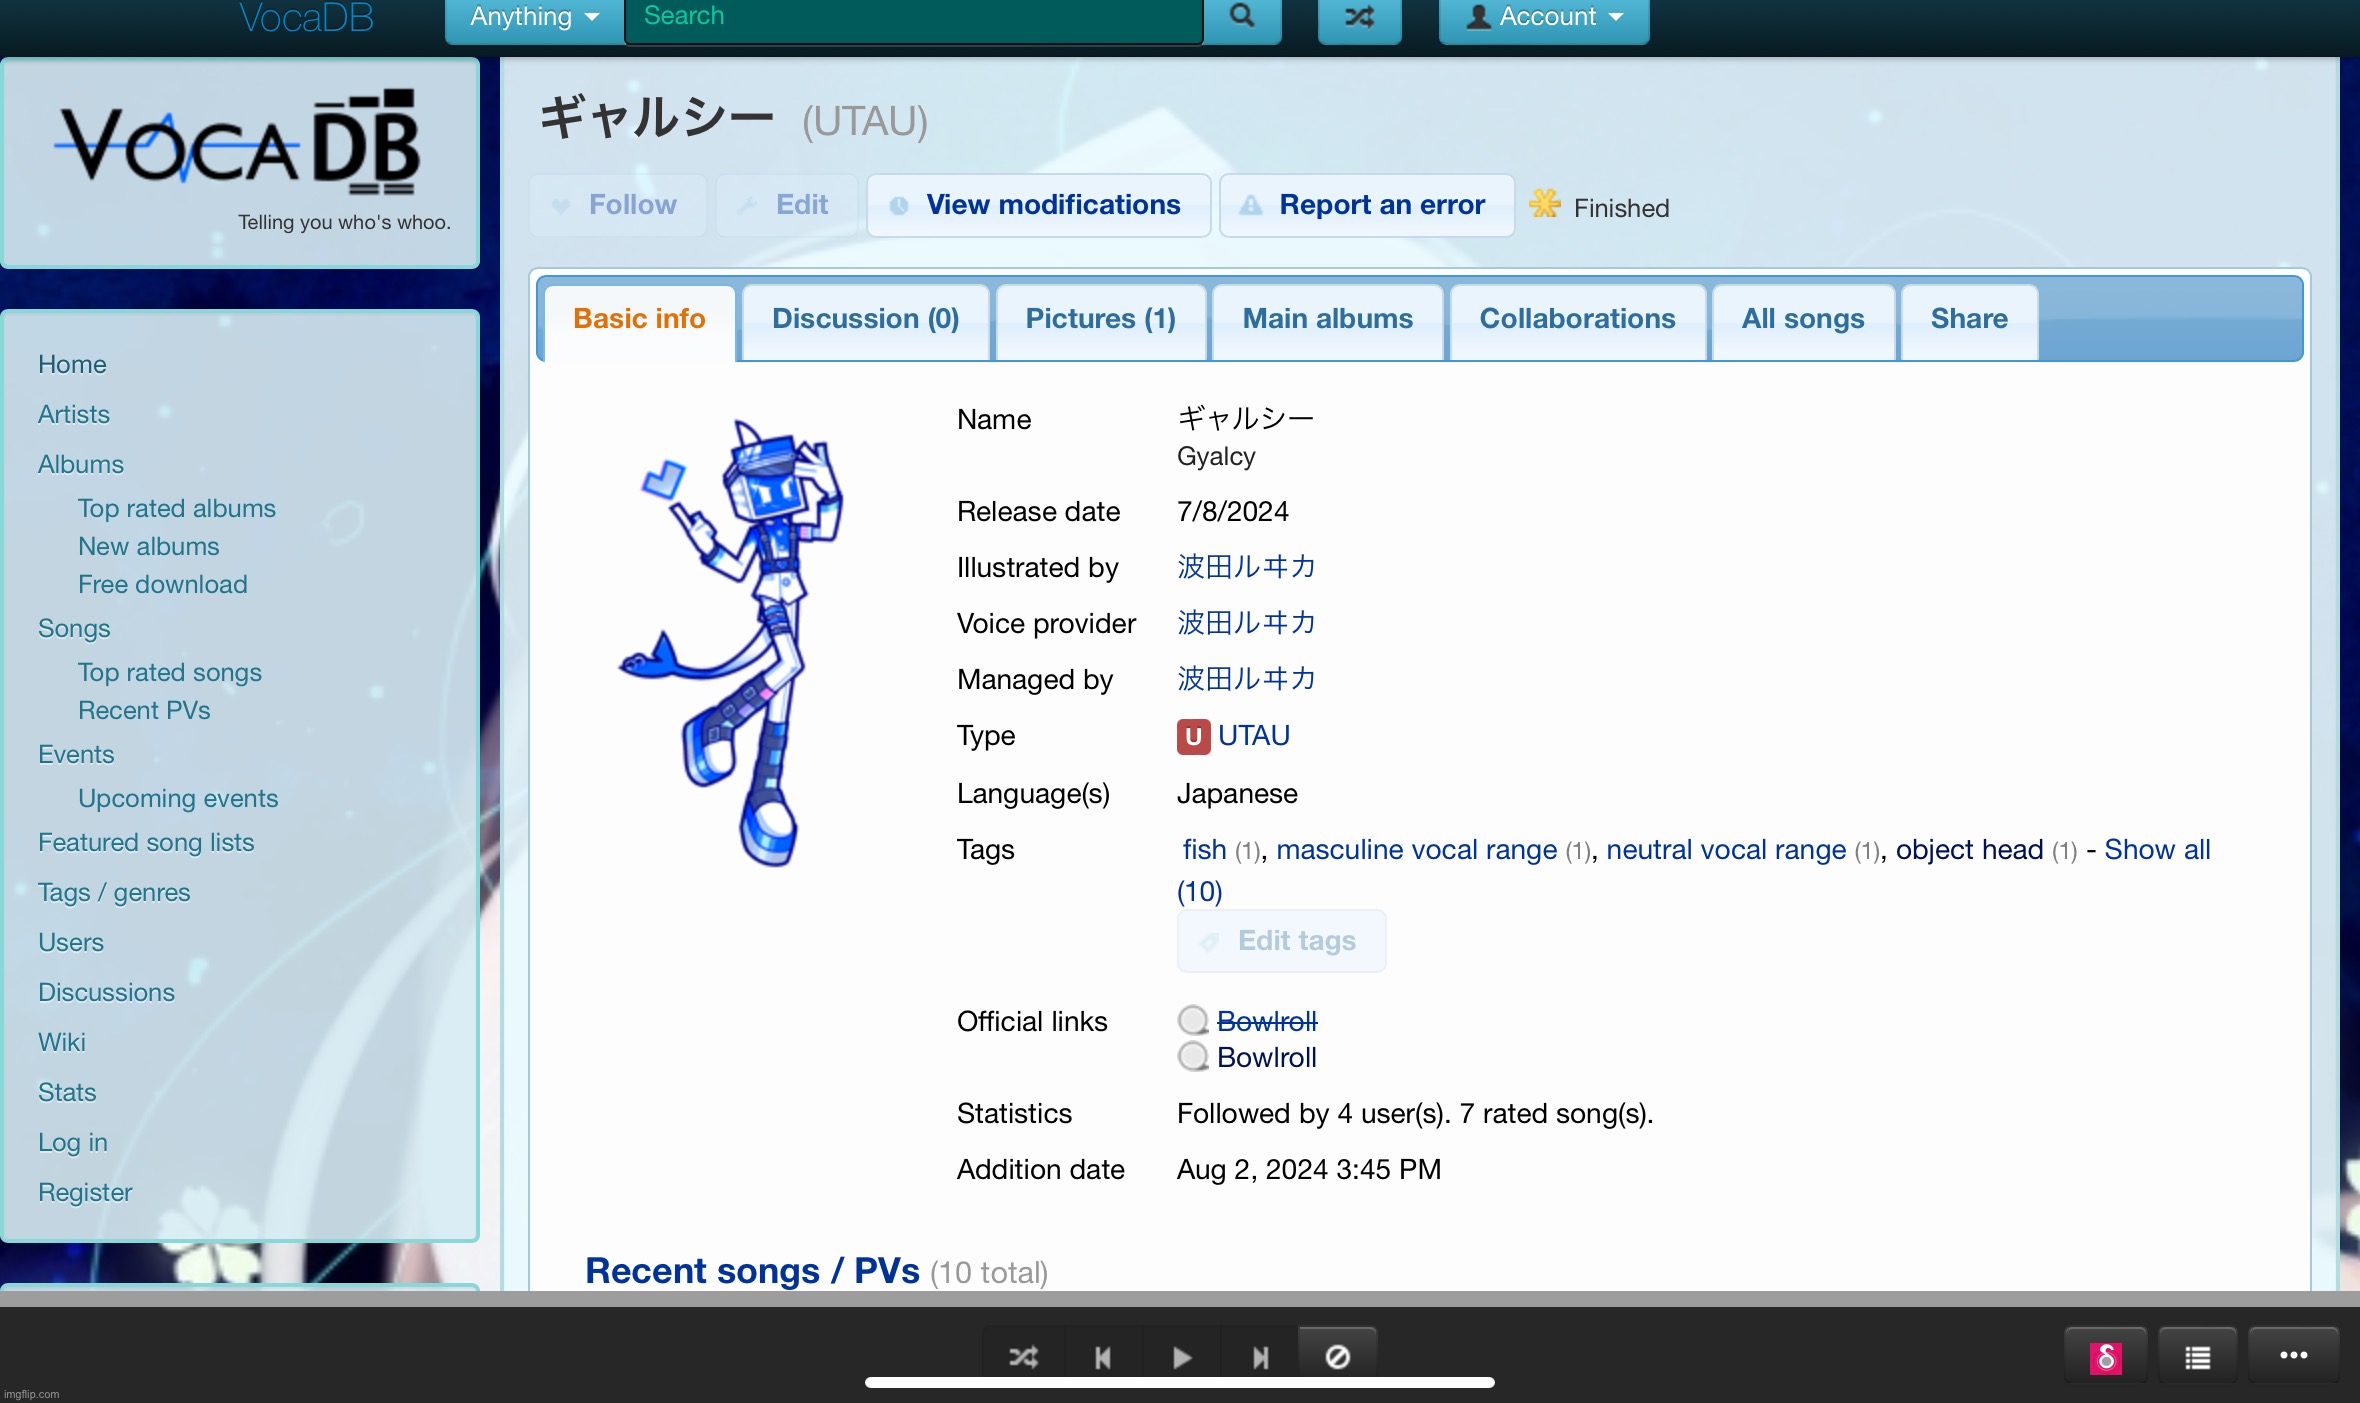This screenshot has width=2360, height=1403.
Task: Switch to the All songs tab
Action: pos(1802,320)
